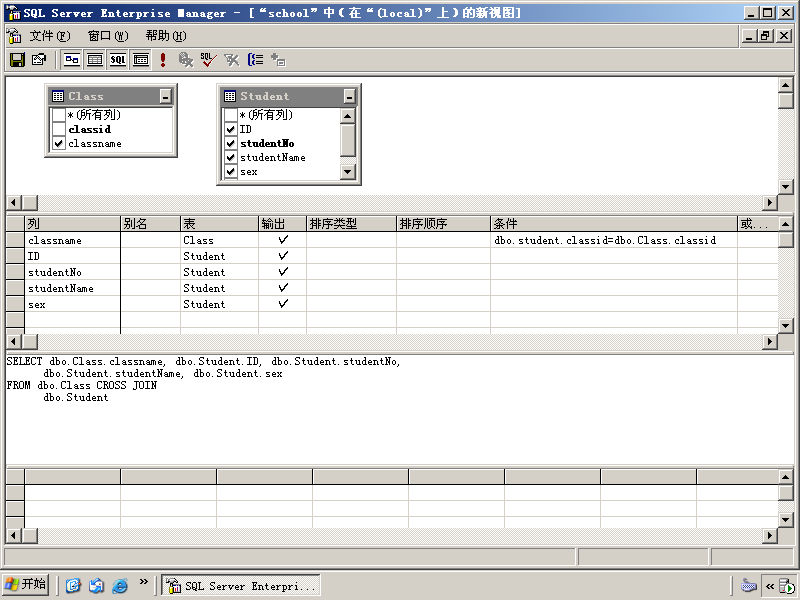Uncheck the studentName column in the Student table
Viewport: 800px width, 600px height.
231,158
